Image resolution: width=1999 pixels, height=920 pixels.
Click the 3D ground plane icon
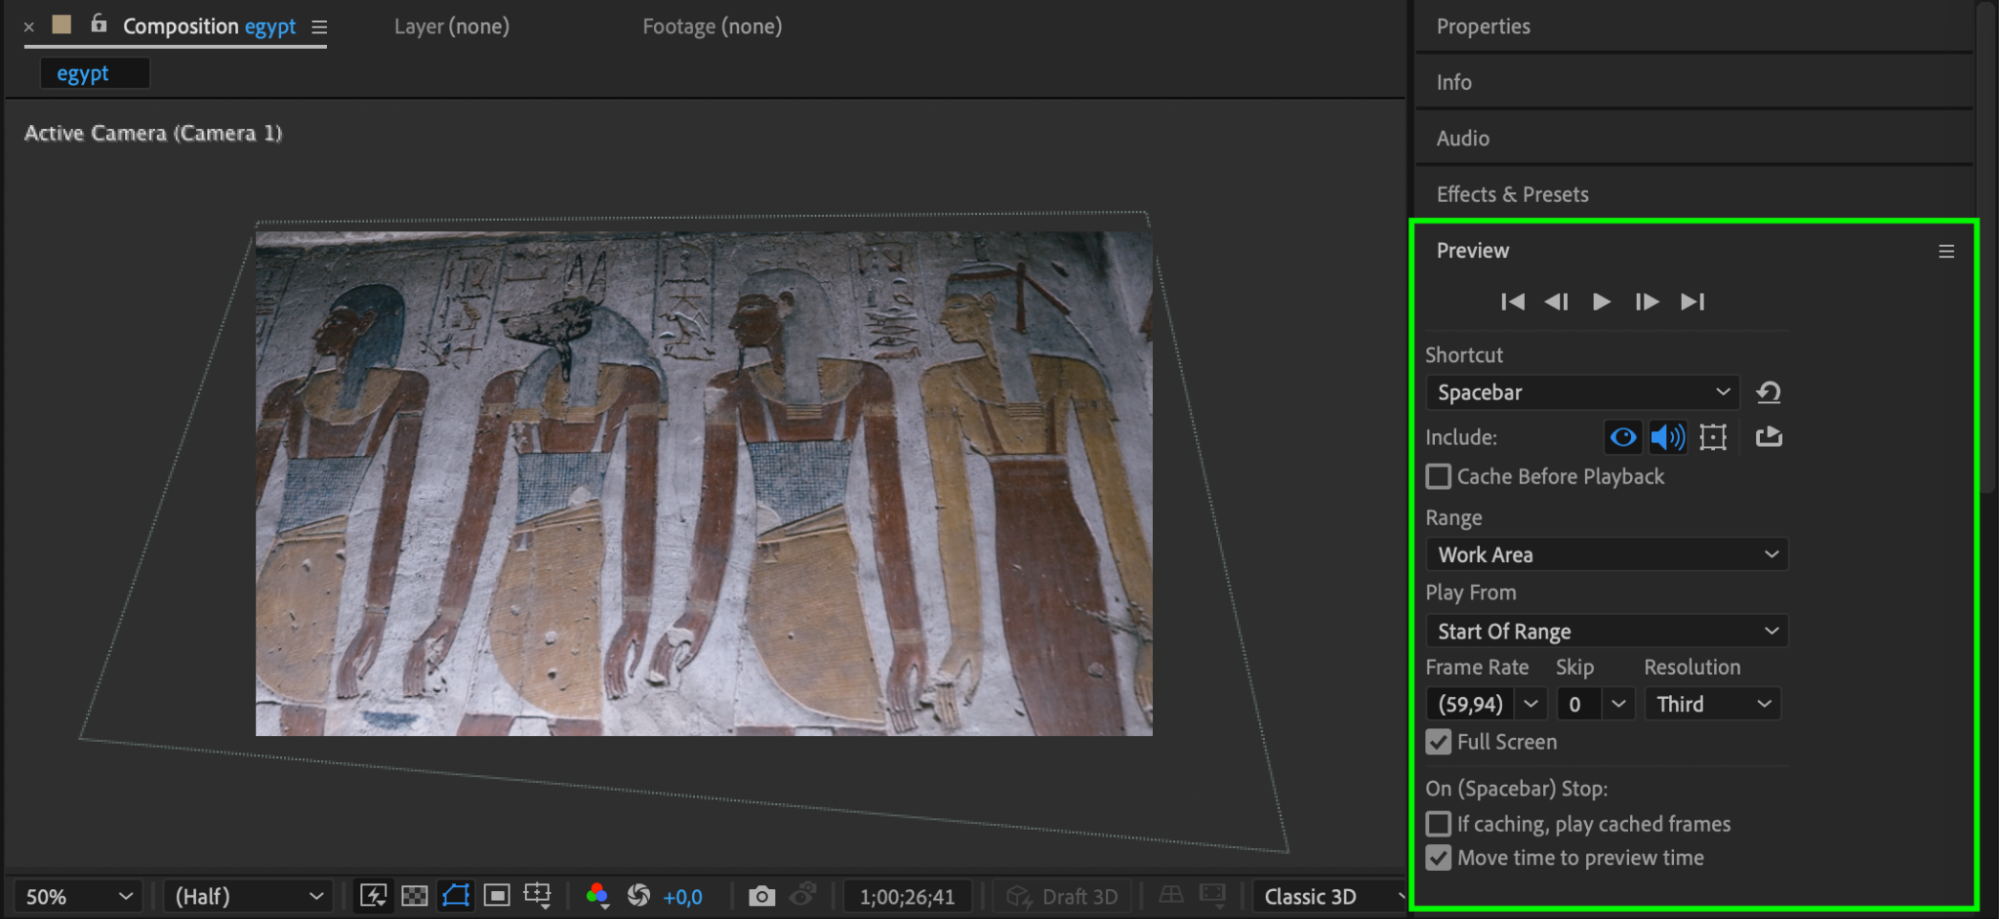1170,895
